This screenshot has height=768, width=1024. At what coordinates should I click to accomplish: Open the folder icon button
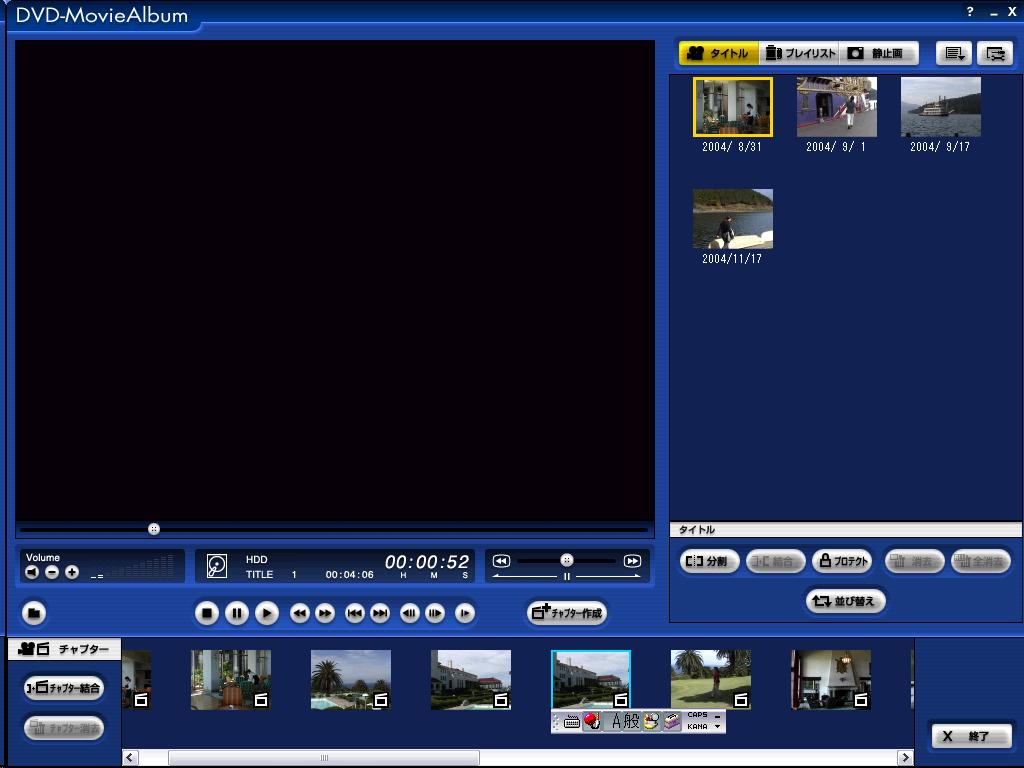coord(34,613)
